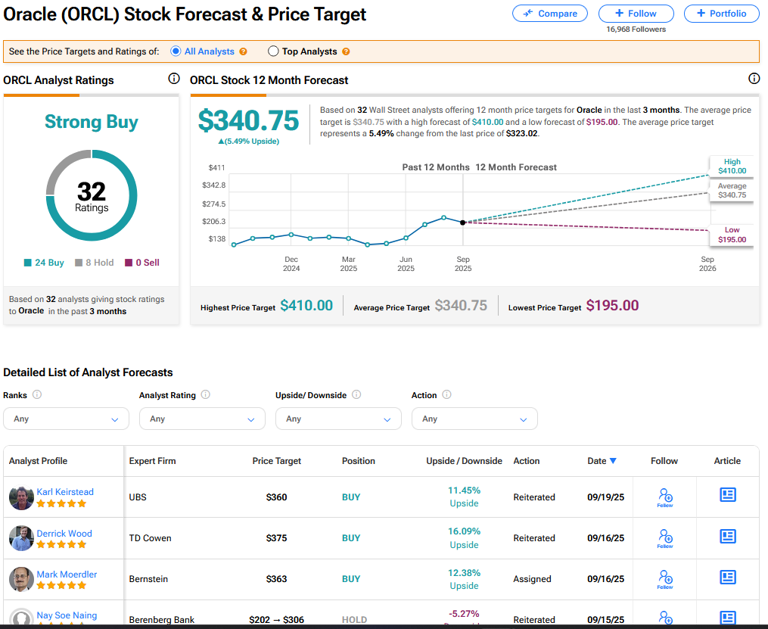The height and width of the screenshot is (629, 768).
Task: Open article icon for Mark Moerdler
Action: (727, 578)
